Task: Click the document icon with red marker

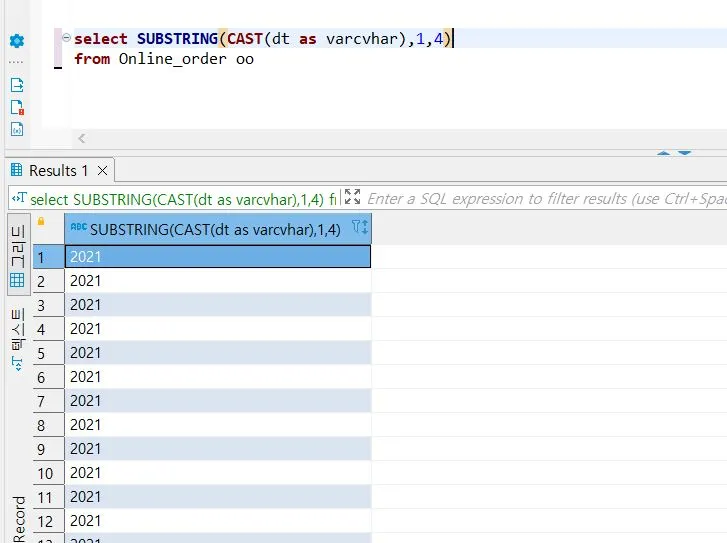Action: click(17, 107)
